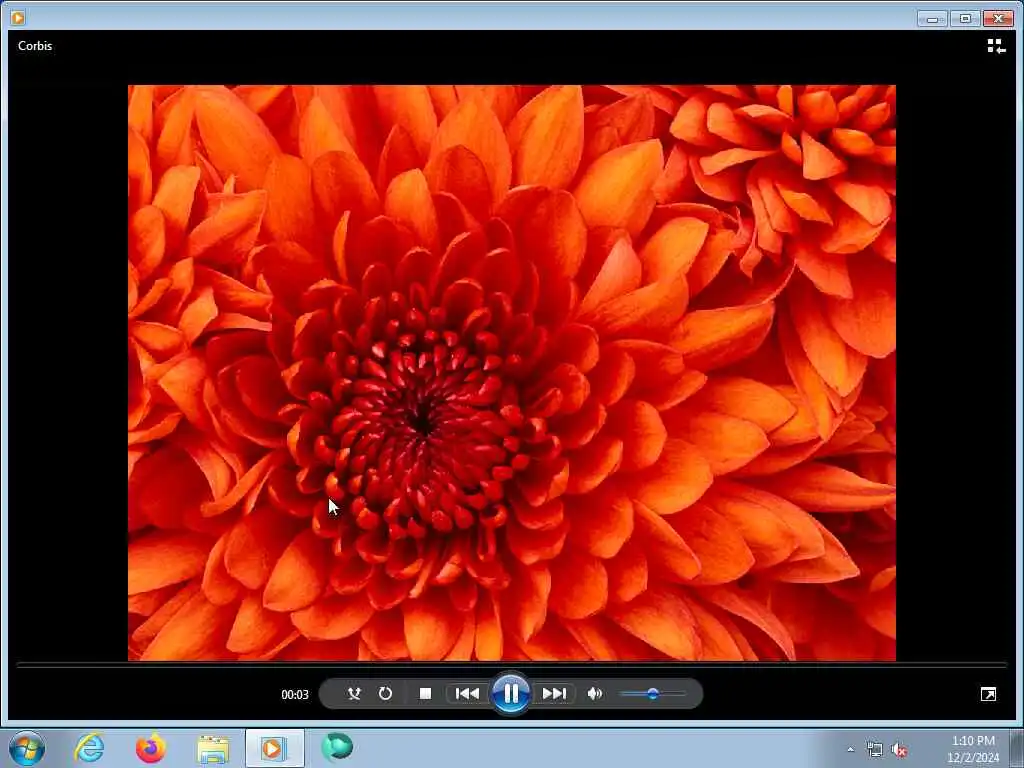Image resolution: width=1024 pixels, height=768 pixels.
Task: Skip to next item
Action: pos(554,694)
